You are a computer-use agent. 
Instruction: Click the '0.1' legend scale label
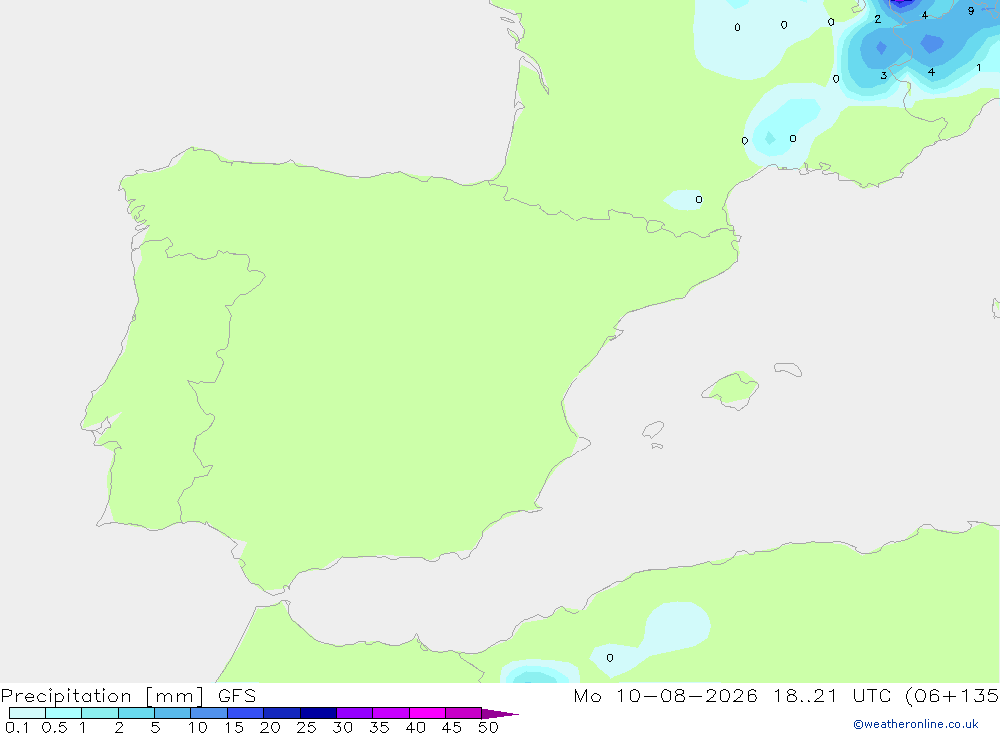pyautogui.click(x=17, y=727)
